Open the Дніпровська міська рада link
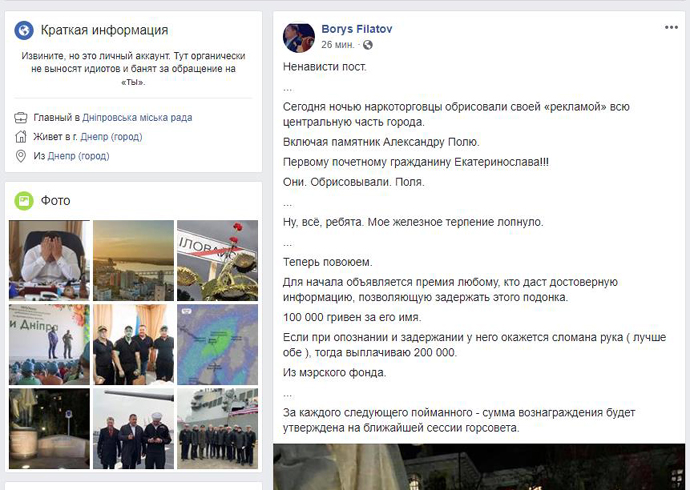 [137, 117]
